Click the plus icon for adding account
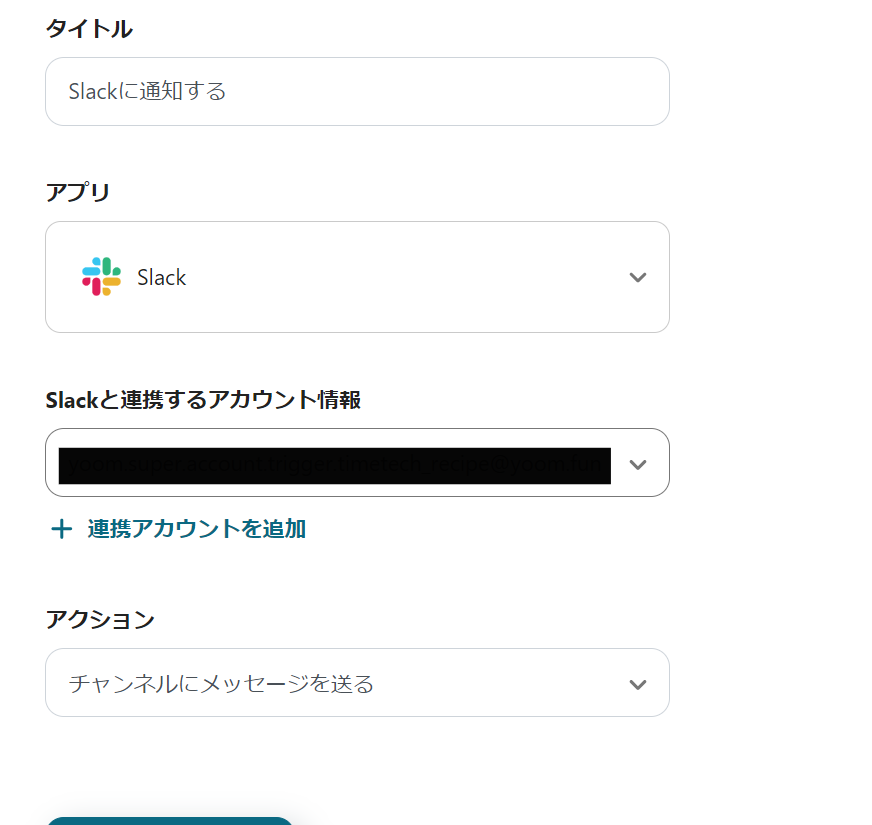The width and height of the screenshot is (872, 825). [61, 529]
